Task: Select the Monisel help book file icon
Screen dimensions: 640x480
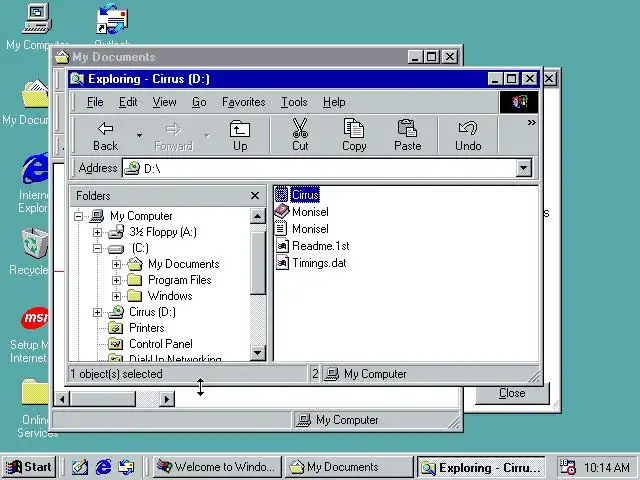Action: [282, 211]
